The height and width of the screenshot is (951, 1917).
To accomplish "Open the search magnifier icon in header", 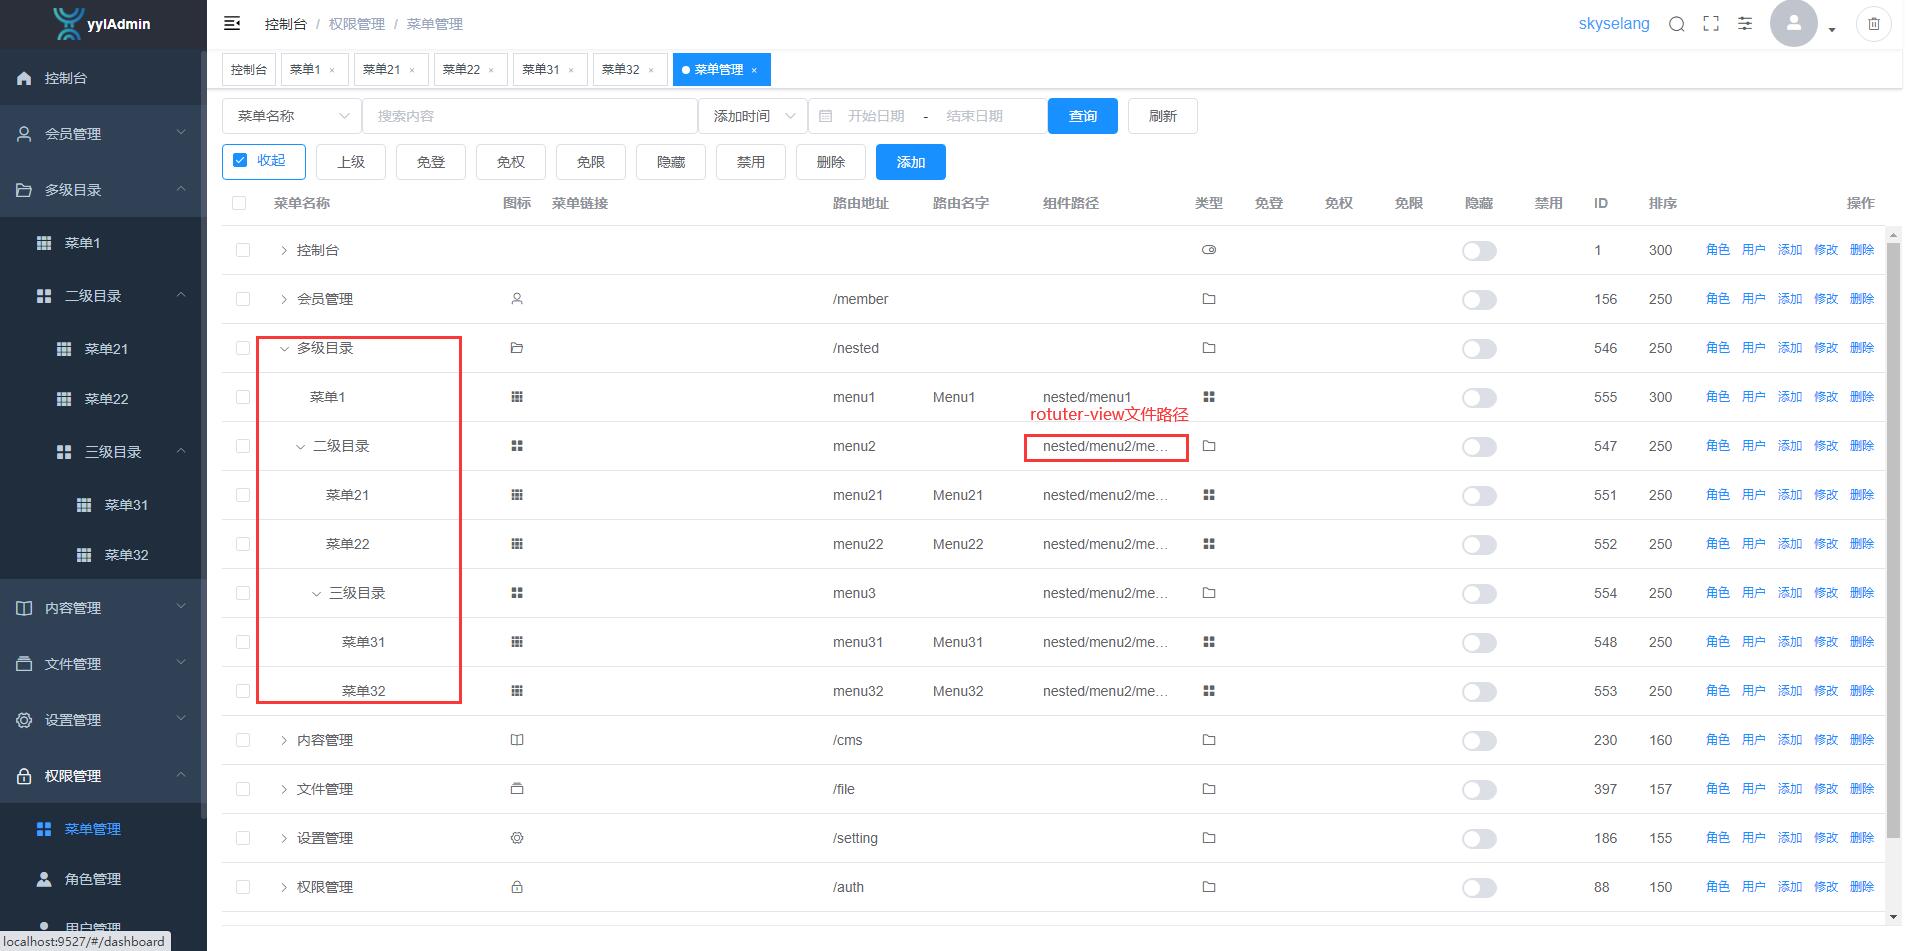I will [x=1677, y=24].
